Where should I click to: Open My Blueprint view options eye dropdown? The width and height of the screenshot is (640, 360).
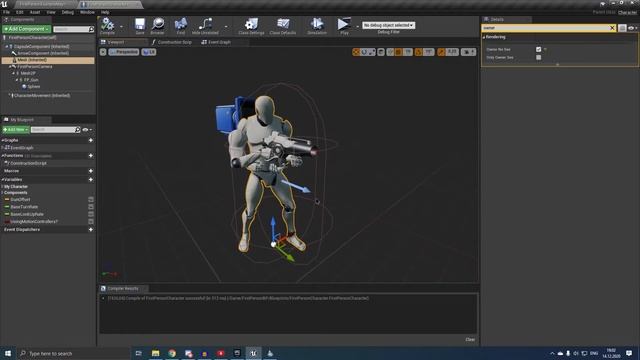point(87,129)
